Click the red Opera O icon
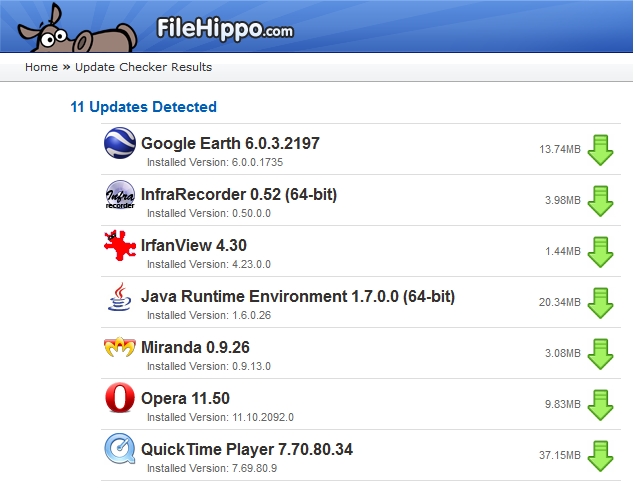This screenshot has width=633, height=484. coord(120,398)
